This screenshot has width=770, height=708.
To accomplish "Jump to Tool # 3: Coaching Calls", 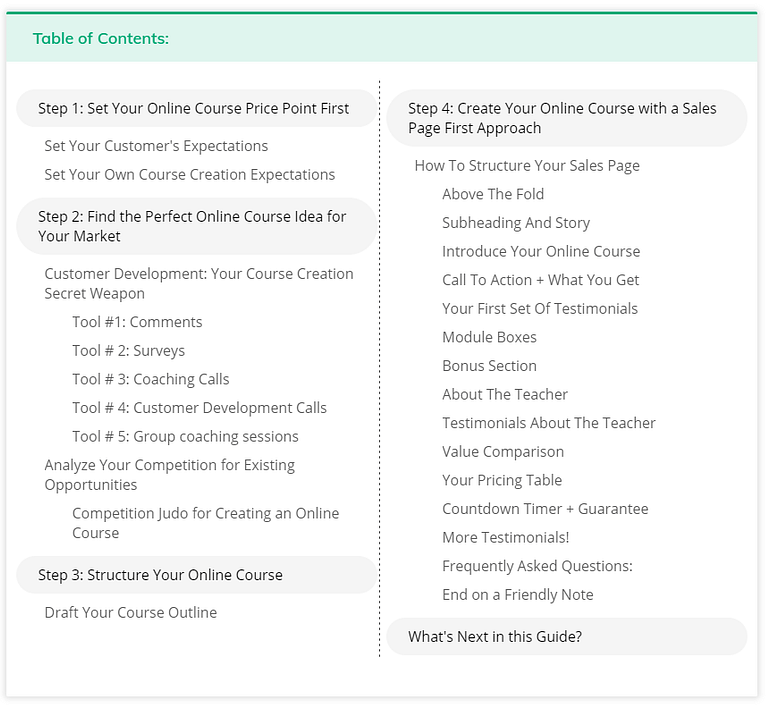I will 150,379.
